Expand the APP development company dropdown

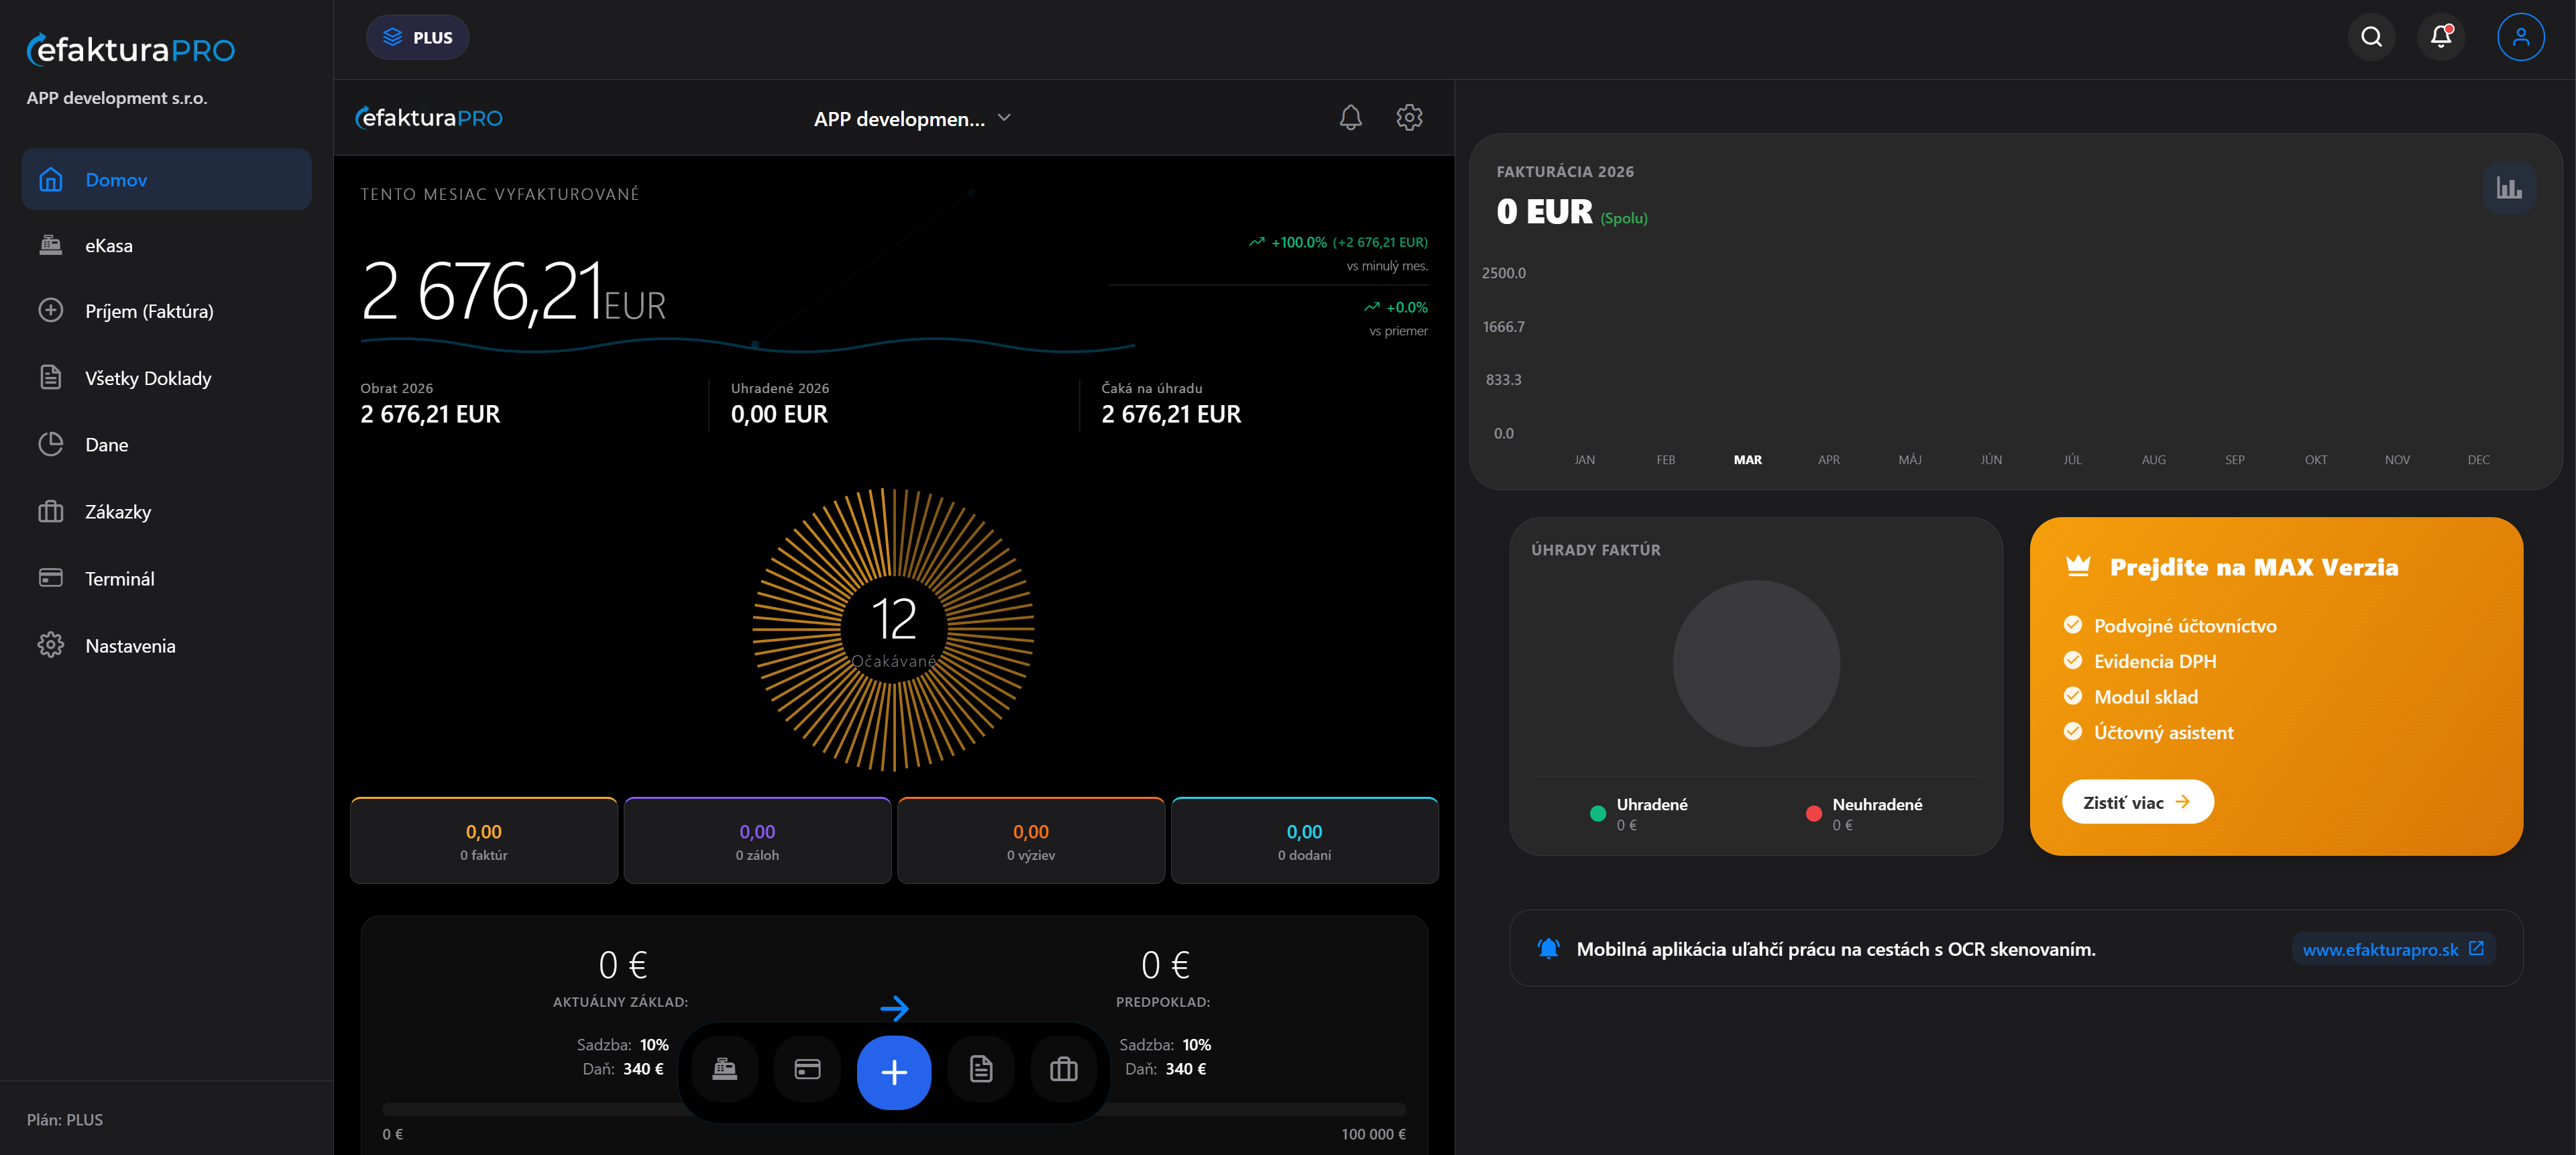913,118
